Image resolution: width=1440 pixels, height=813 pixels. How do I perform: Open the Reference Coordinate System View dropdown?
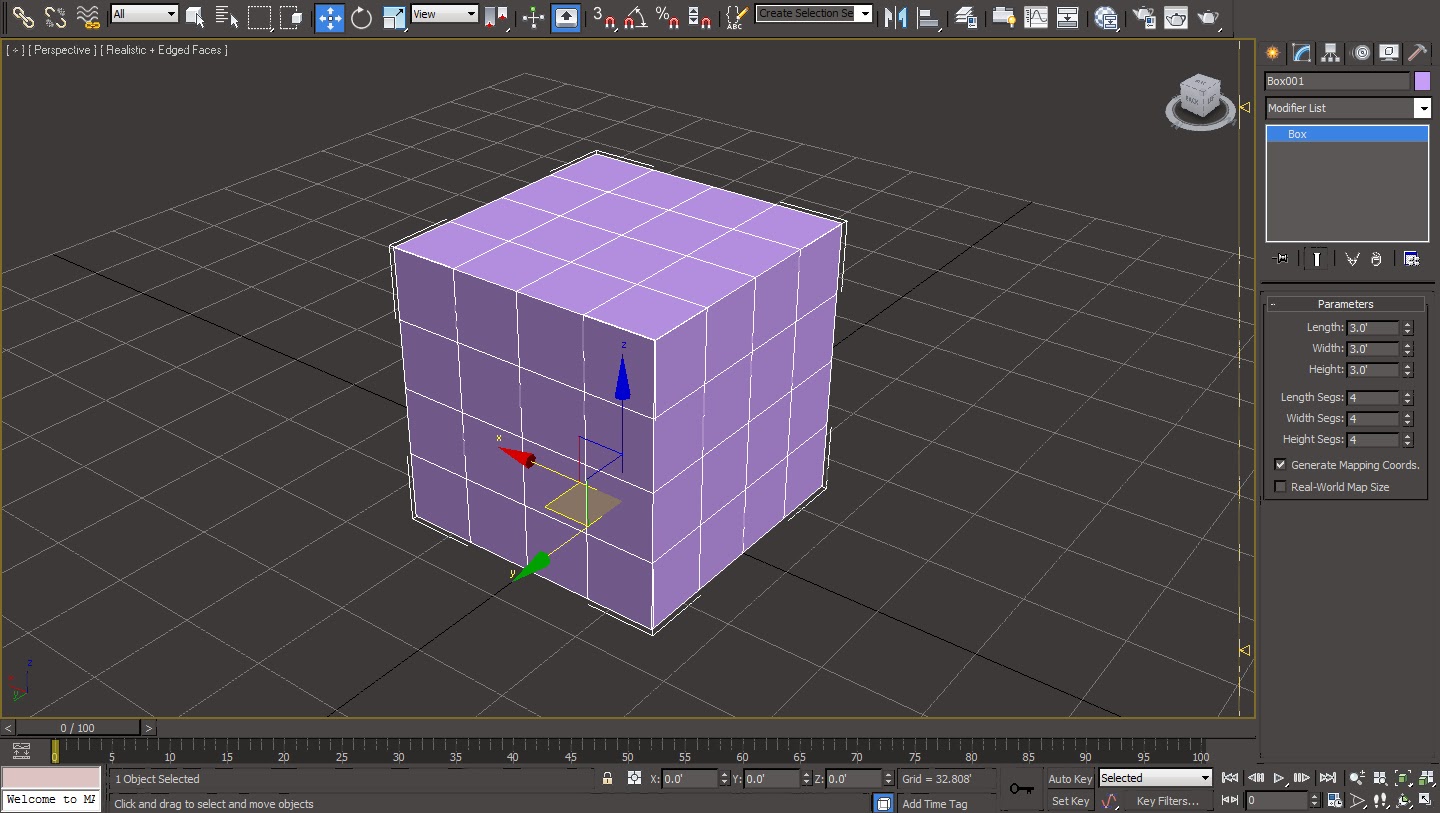[444, 13]
